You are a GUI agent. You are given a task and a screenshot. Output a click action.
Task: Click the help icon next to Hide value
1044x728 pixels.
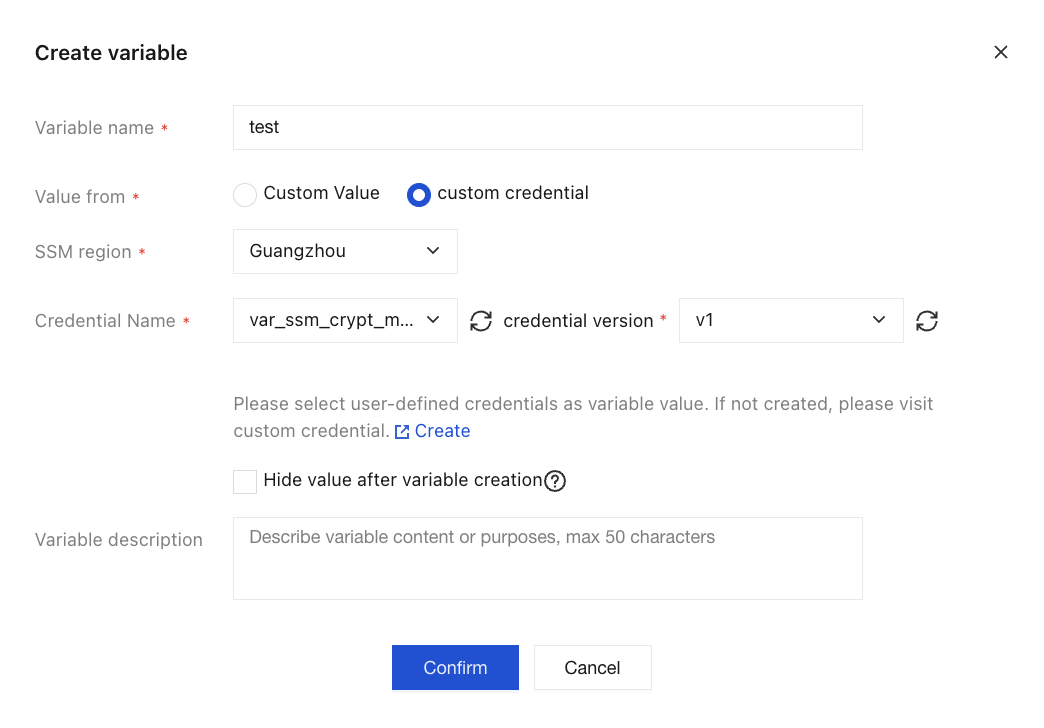(x=555, y=481)
